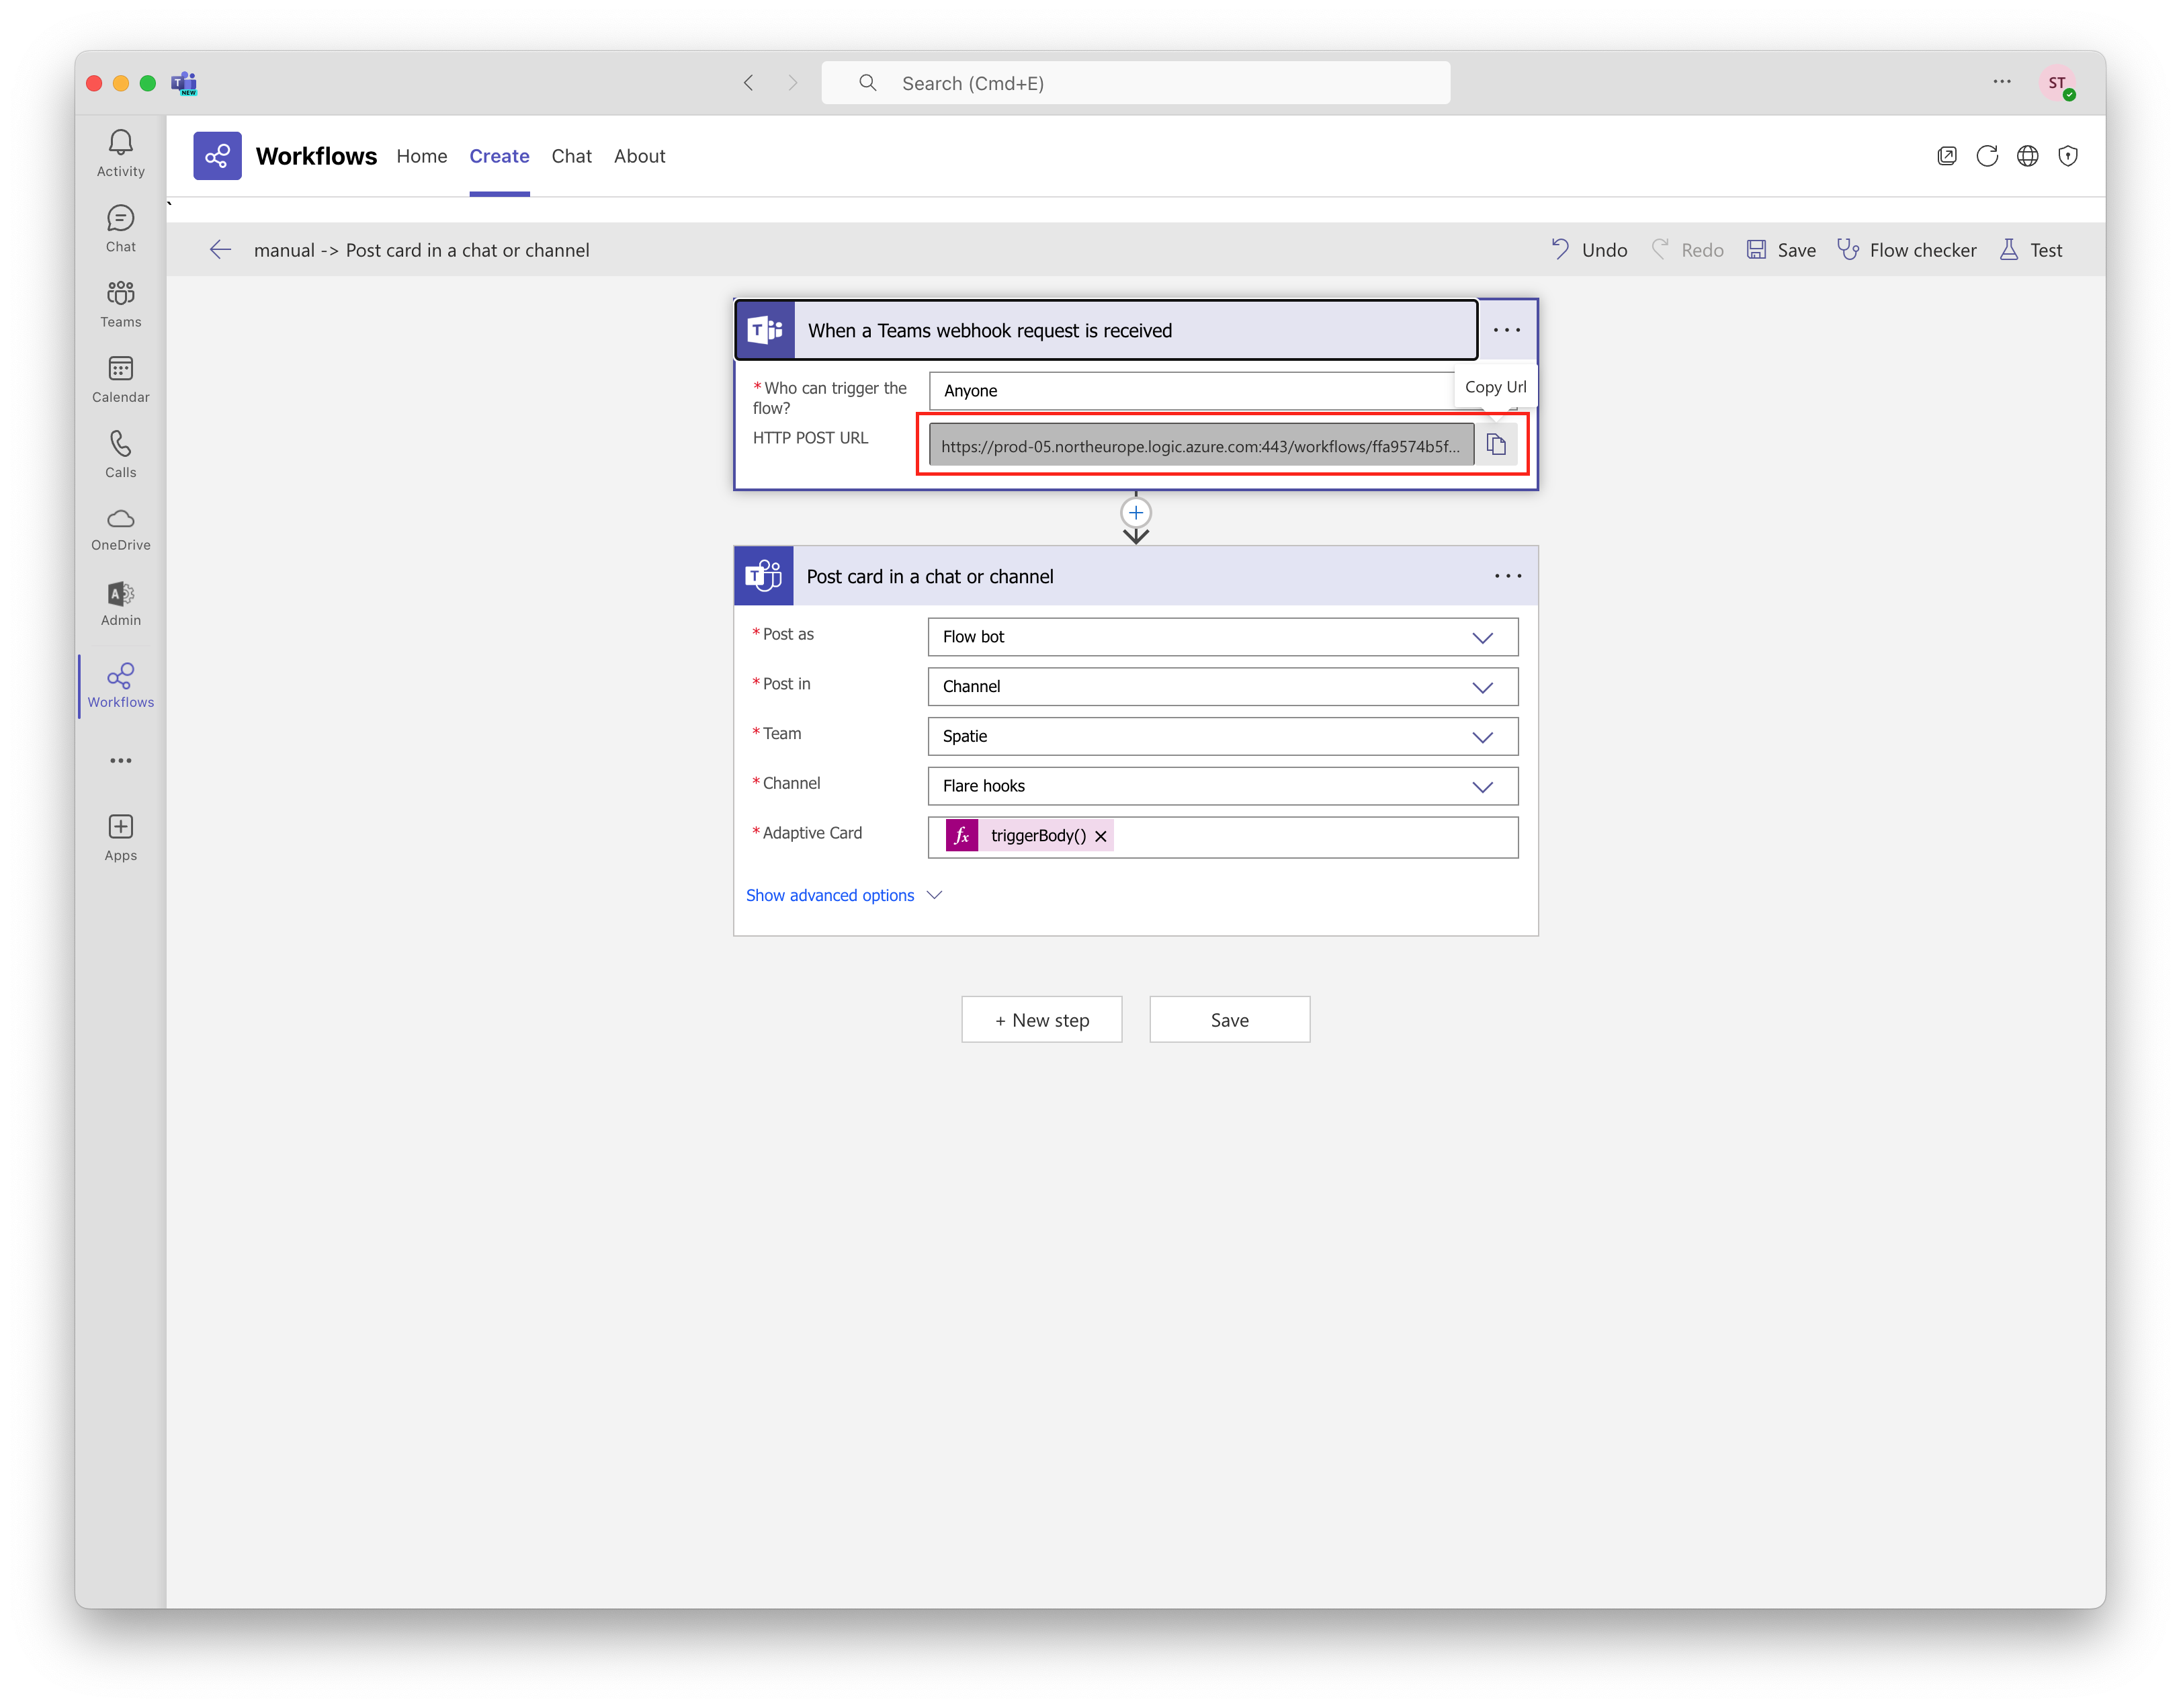Open the Channel dropdown showing Flare hooks

click(x=1221, y=786)
